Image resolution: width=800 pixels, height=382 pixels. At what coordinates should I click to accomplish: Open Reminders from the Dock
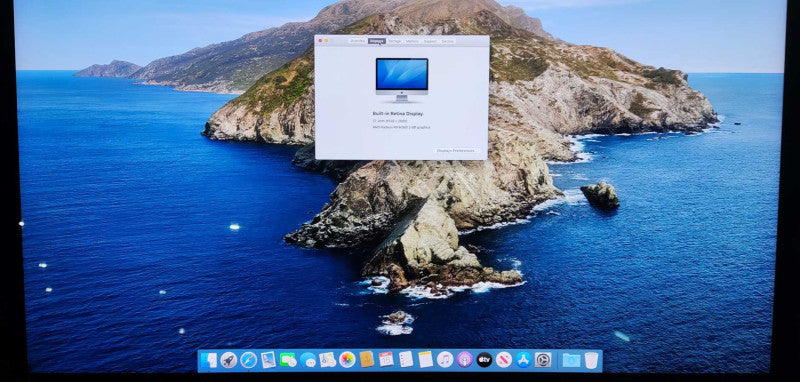click(x=406, y=360)
